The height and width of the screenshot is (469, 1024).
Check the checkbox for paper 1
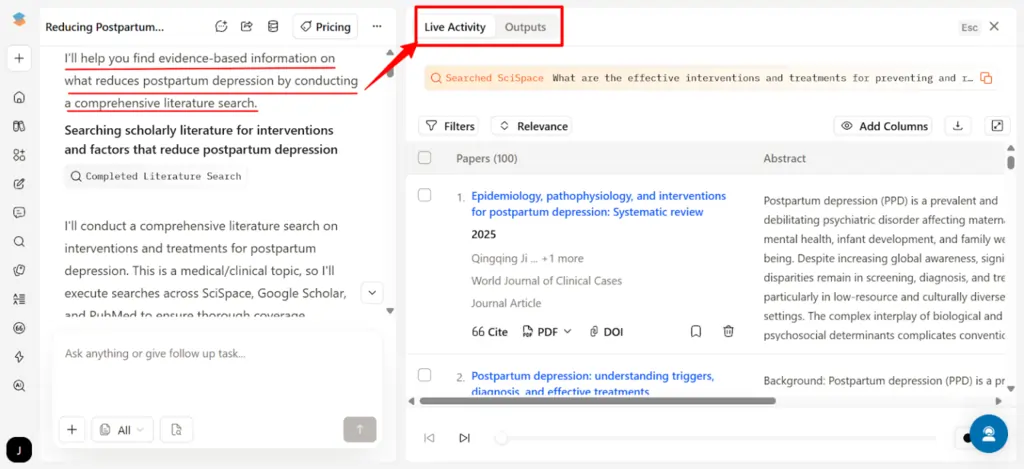424,195
